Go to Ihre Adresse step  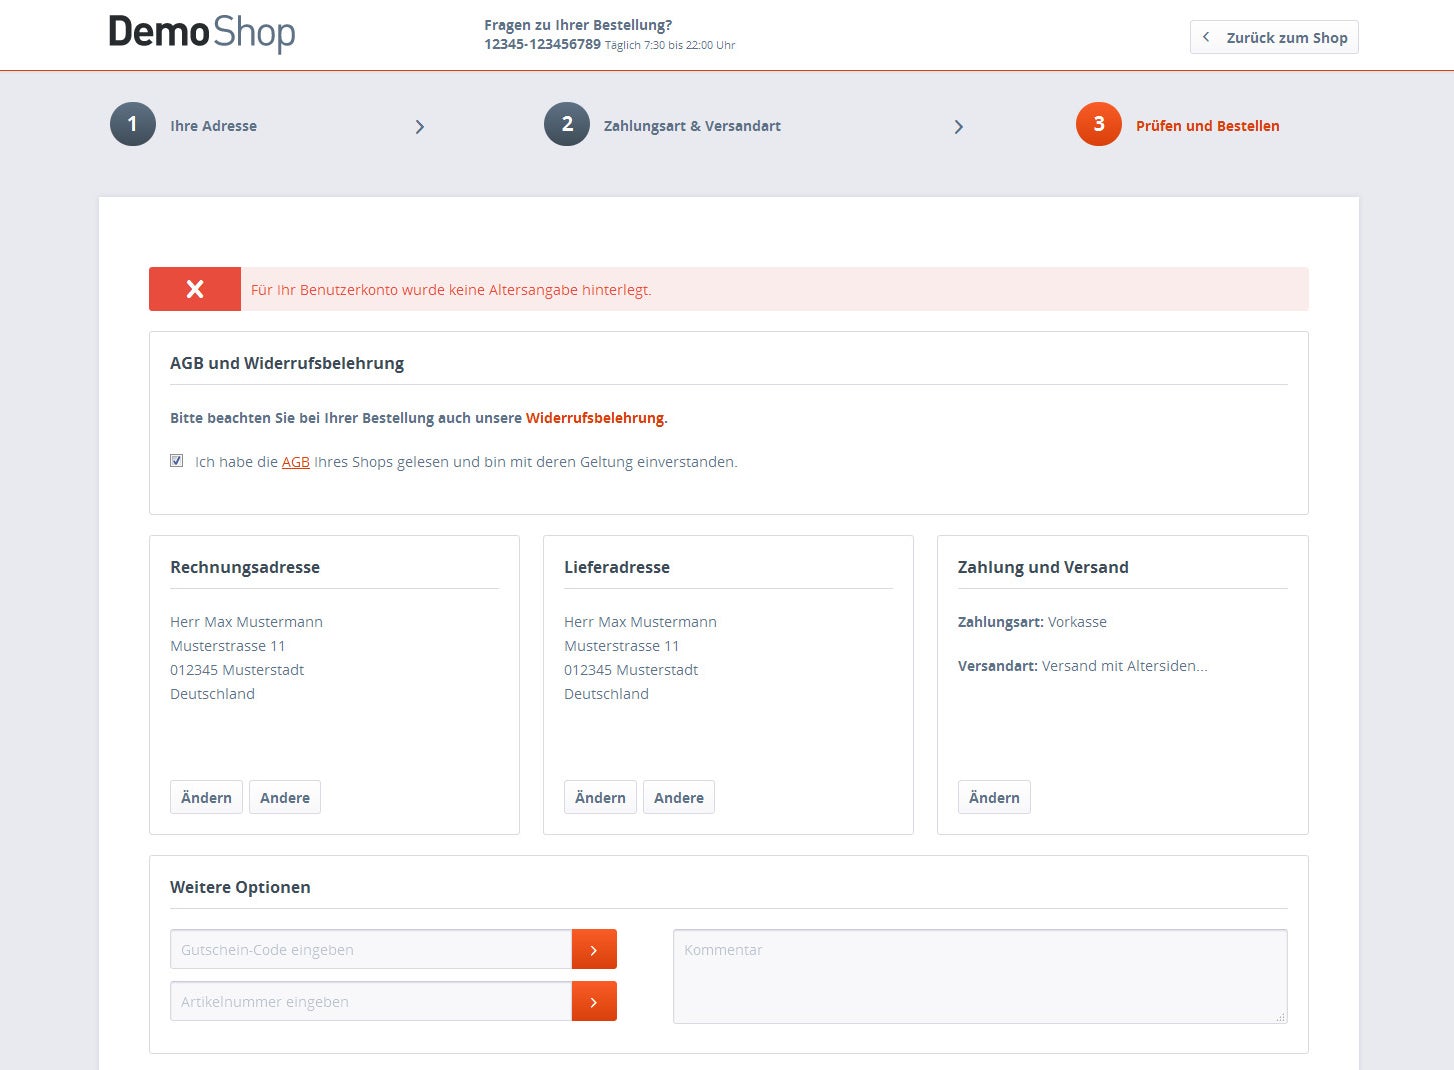[213, 126]
